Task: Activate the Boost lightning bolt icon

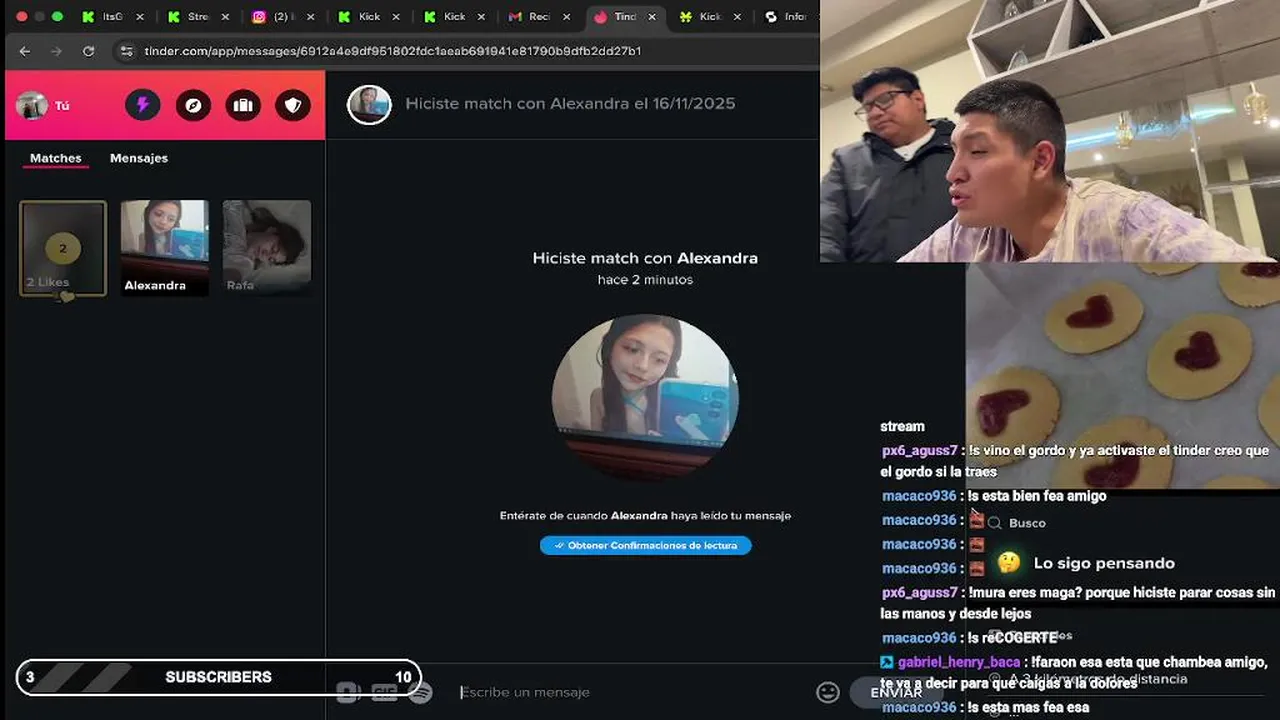Action: coord(142,105)
